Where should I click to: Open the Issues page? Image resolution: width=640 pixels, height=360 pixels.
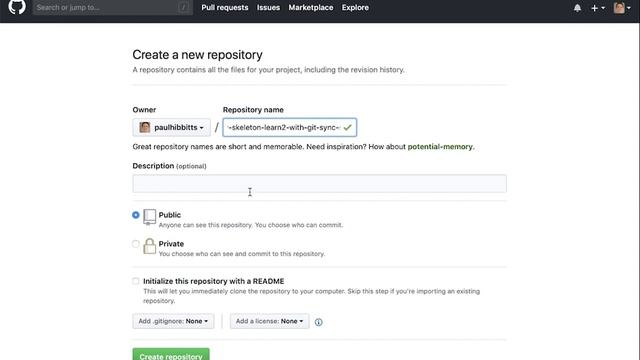click(268, 7)
